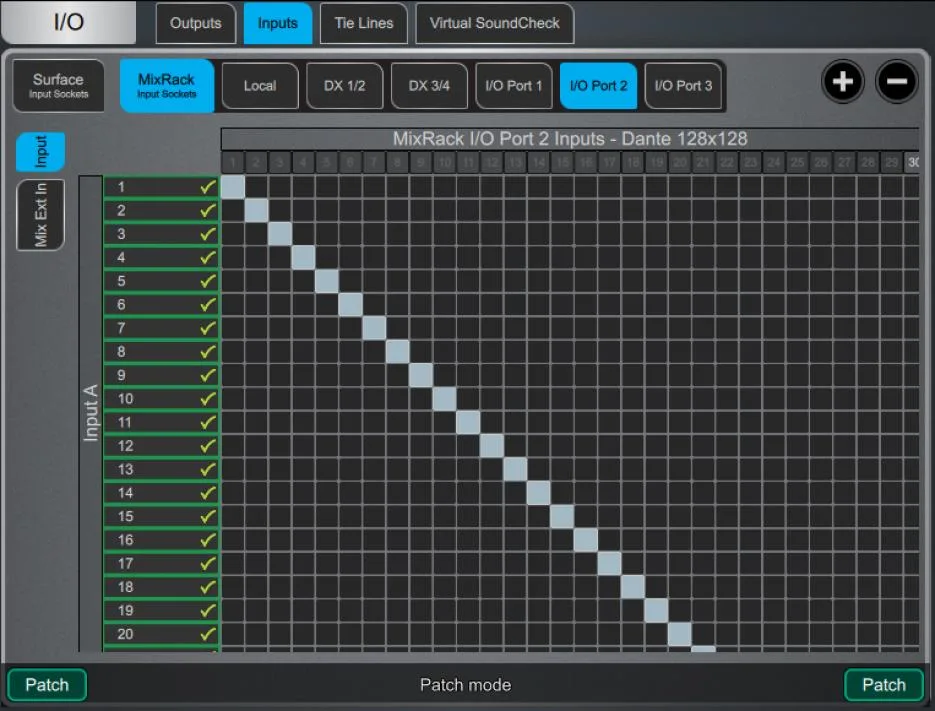The image size is (935, 711).
Task: Zoom out with the minus icon
Action: click(x=896, y=81)
